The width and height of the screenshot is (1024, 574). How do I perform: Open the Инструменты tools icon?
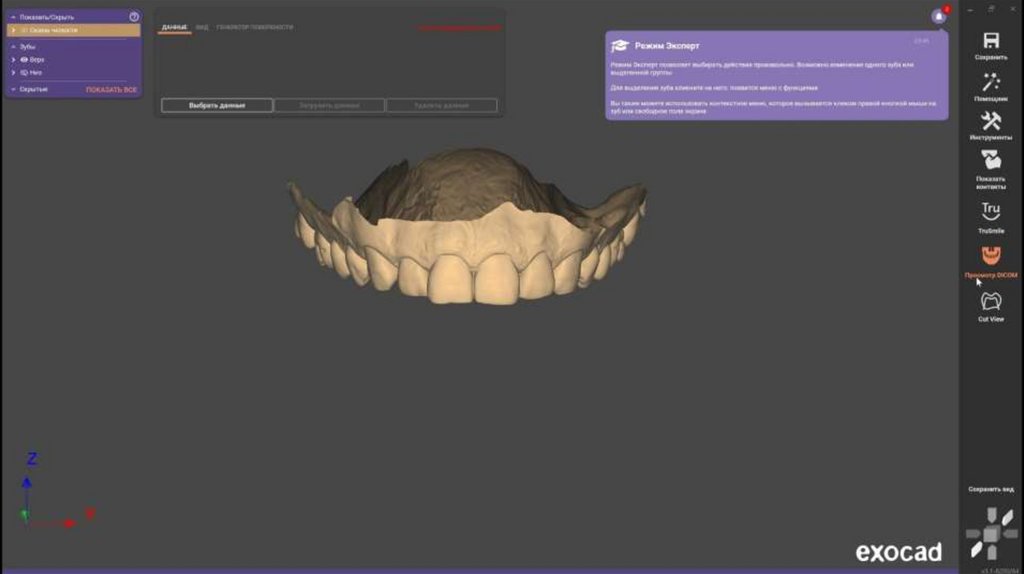coord(991,121)
